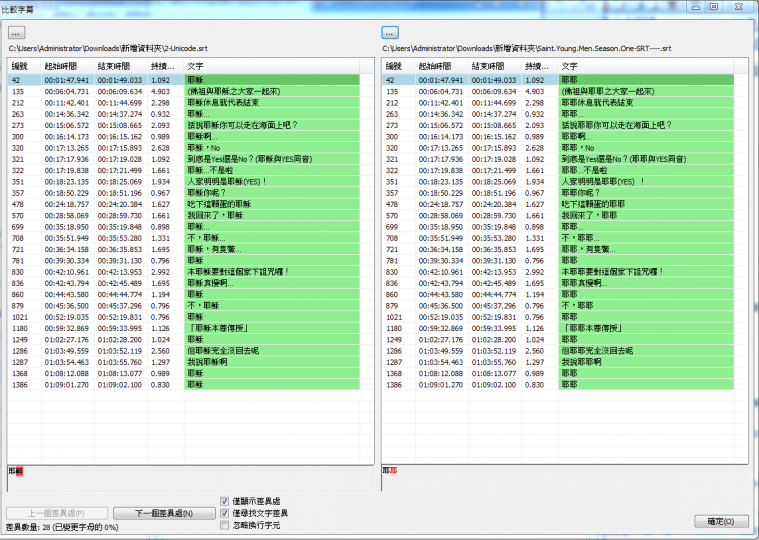Sort by 編號 column in 2-Unicode.srt list
The image size is (759, 540).
[24, 66]
